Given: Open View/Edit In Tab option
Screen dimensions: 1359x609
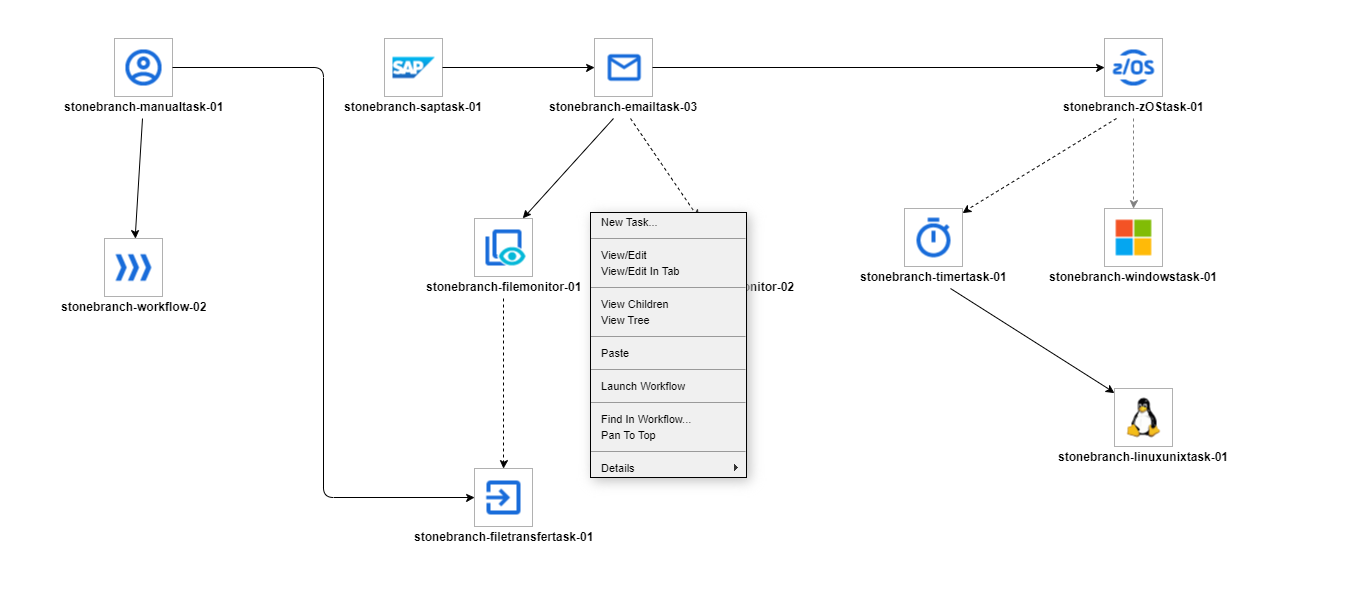Looking at the screenshot, I should tap(640, 271).
